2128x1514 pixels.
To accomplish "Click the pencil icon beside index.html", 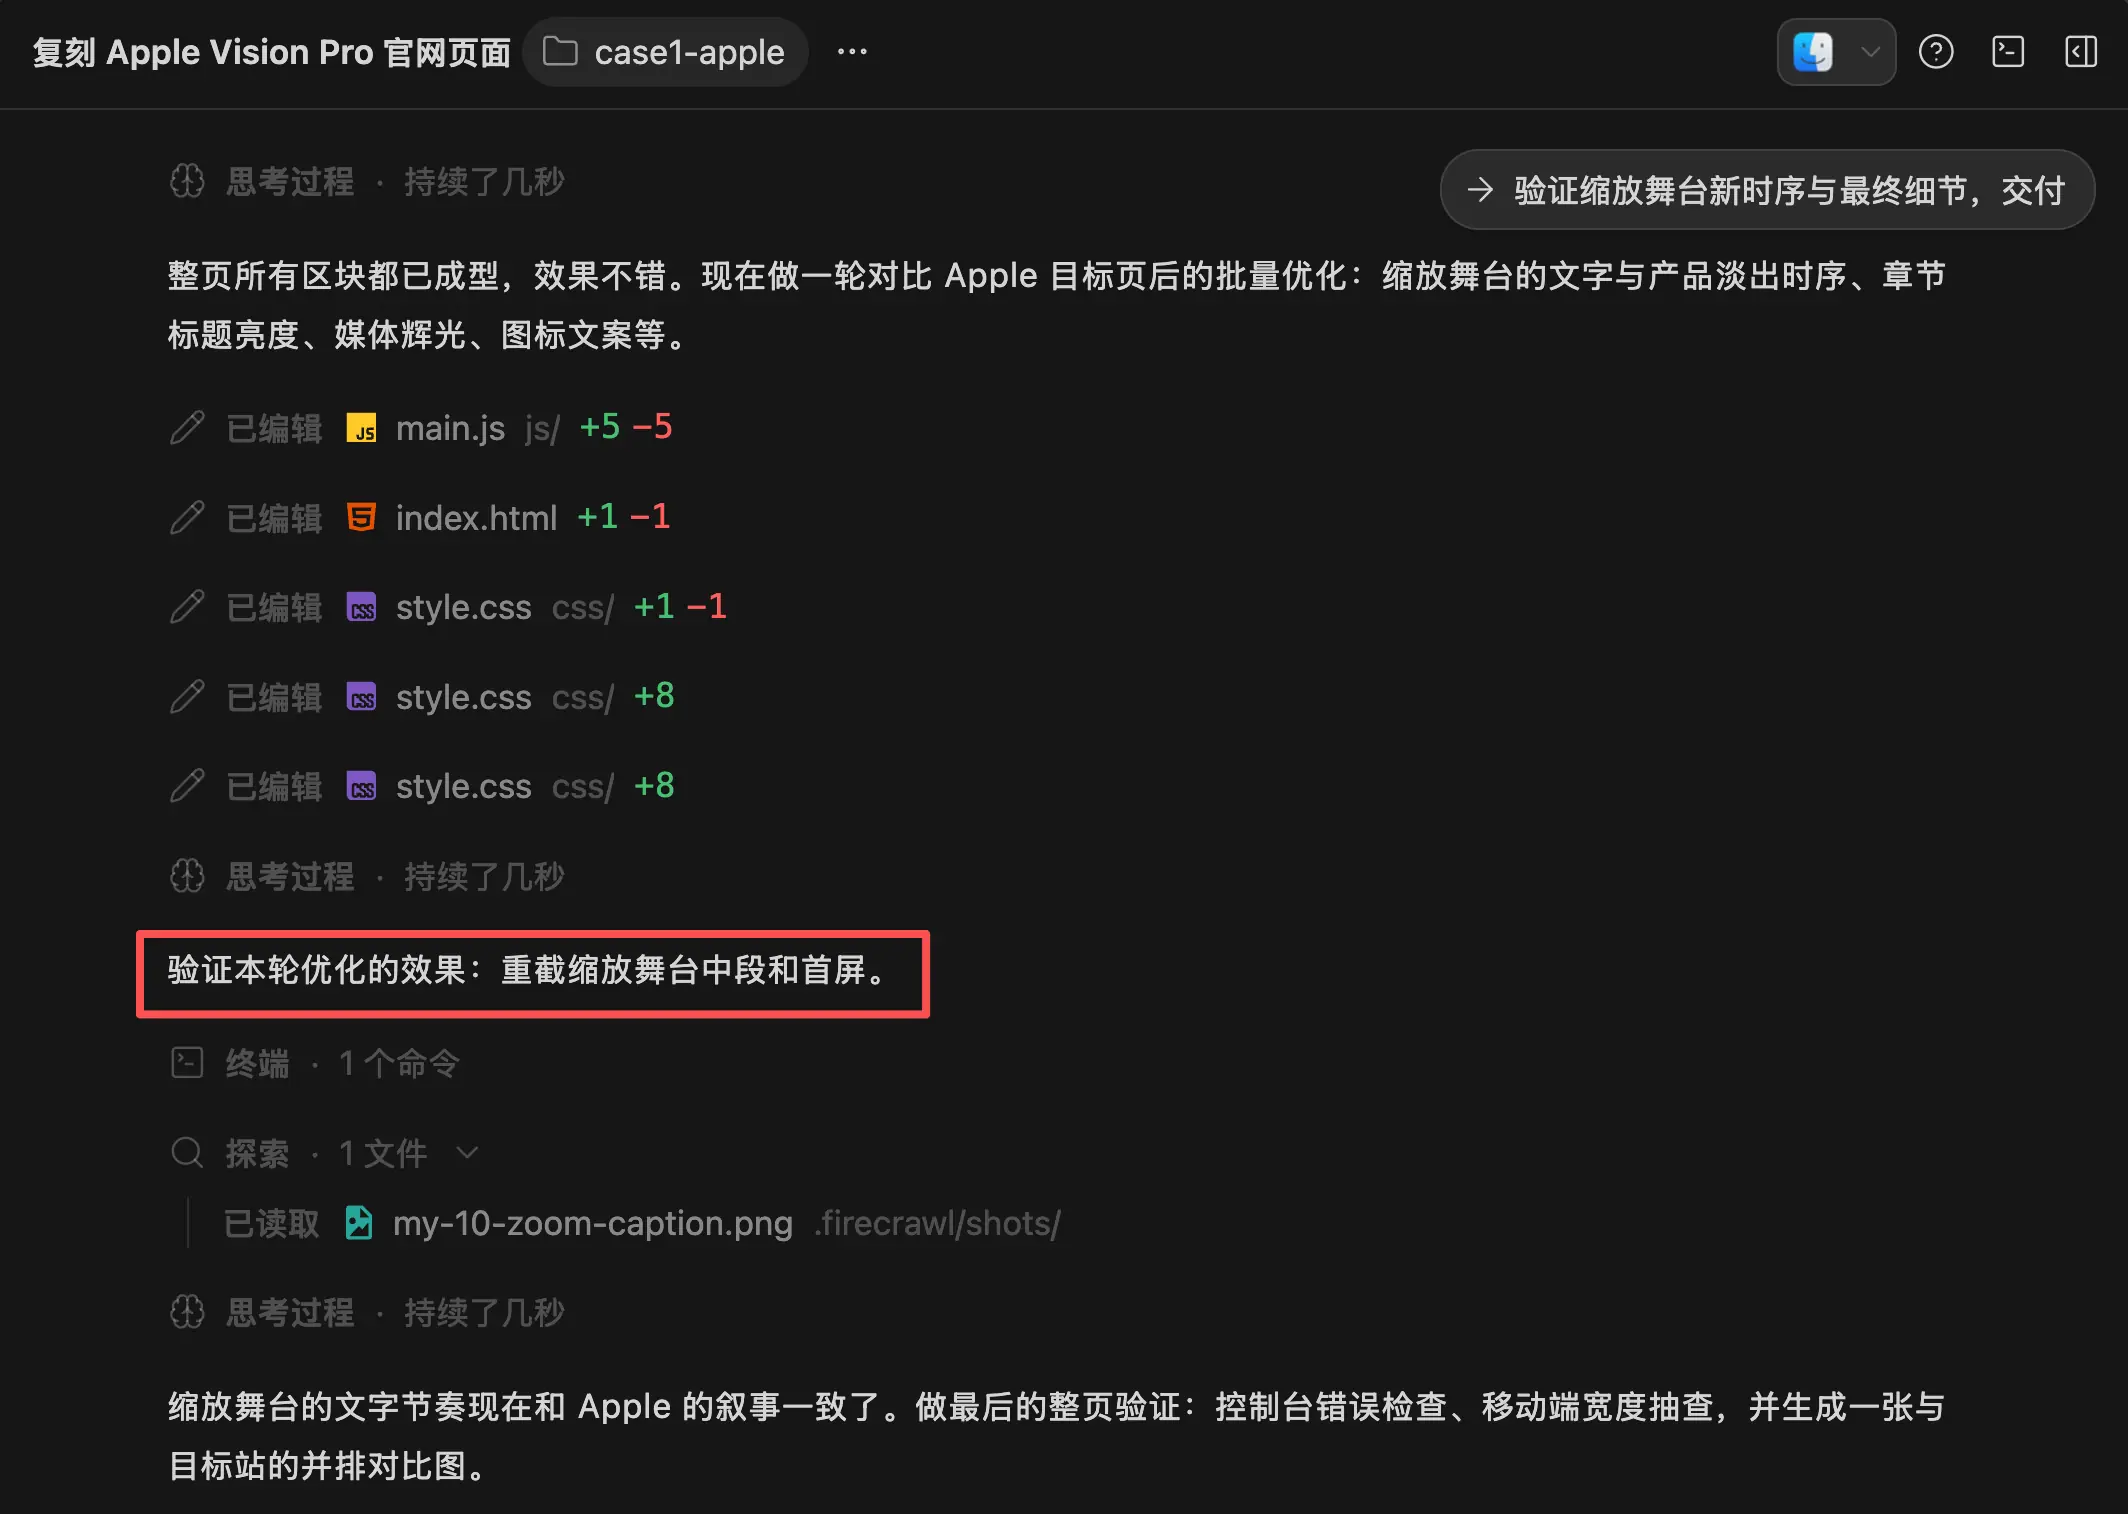I will [x=187, y=518].
